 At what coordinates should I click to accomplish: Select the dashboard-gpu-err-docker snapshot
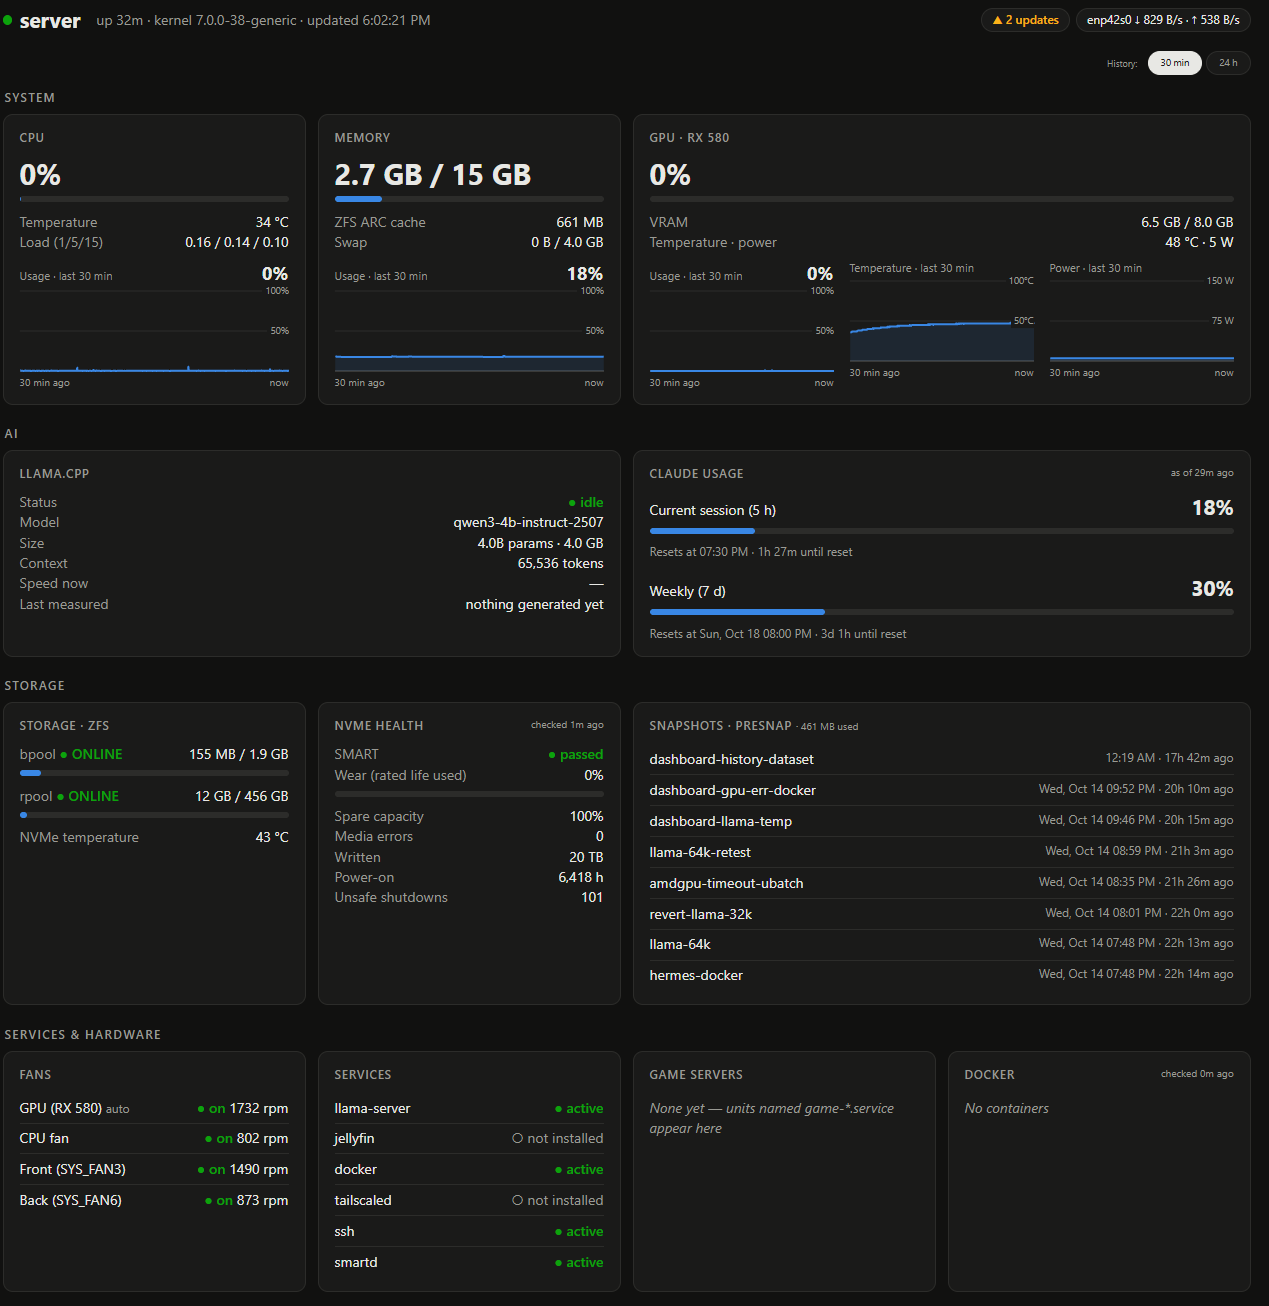(x=941, y=791)
